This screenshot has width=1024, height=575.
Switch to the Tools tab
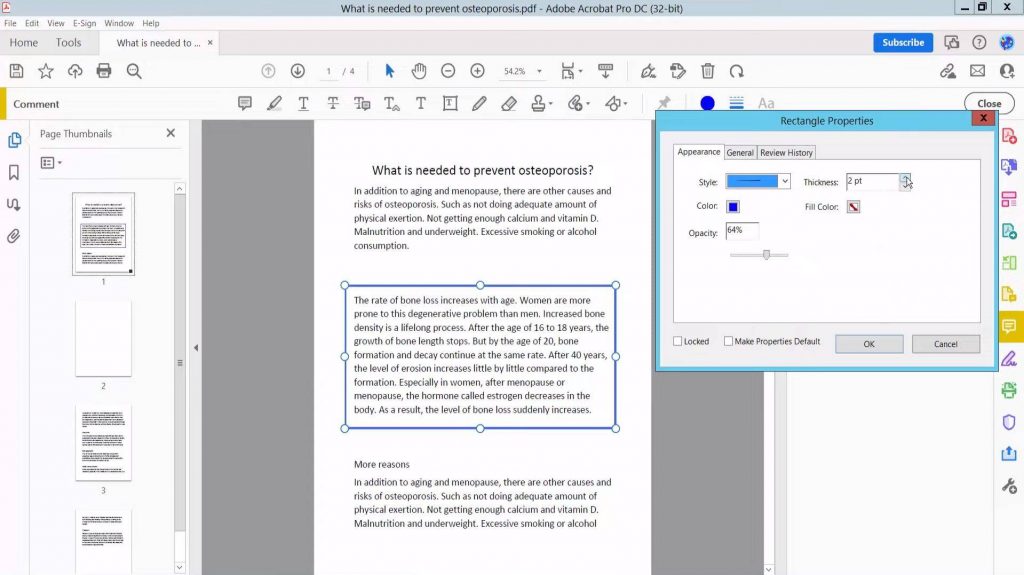(69, 42)
